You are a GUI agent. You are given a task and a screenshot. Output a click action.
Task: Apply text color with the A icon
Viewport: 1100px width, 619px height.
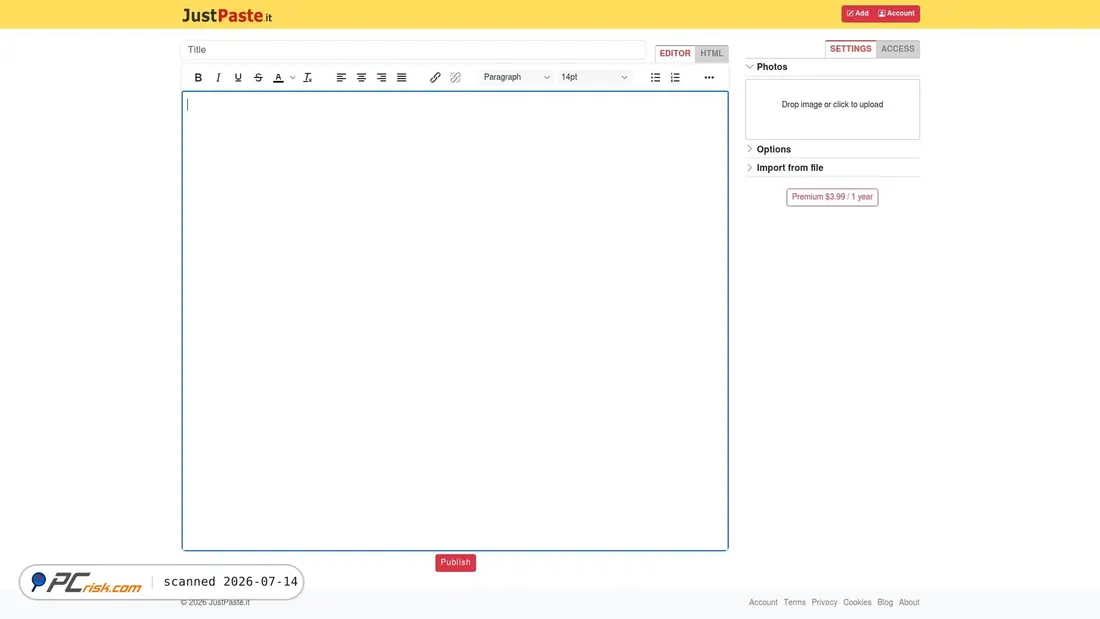279,77
